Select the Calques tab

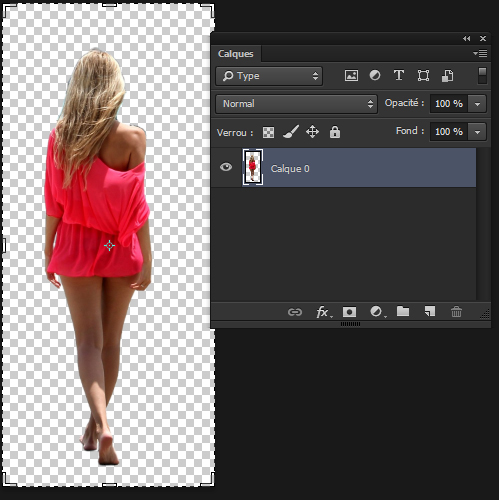pos(236,54)
